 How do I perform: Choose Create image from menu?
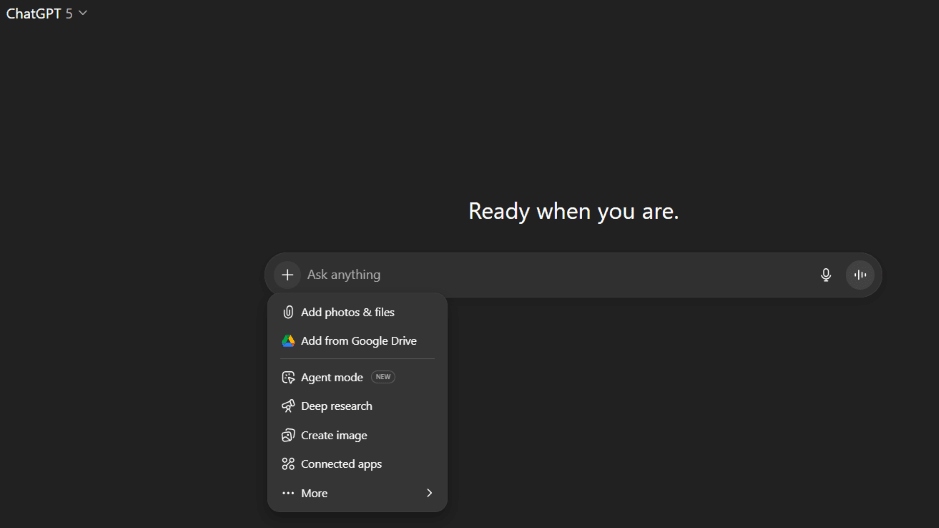pyautogui.click(x=358, y=435)
